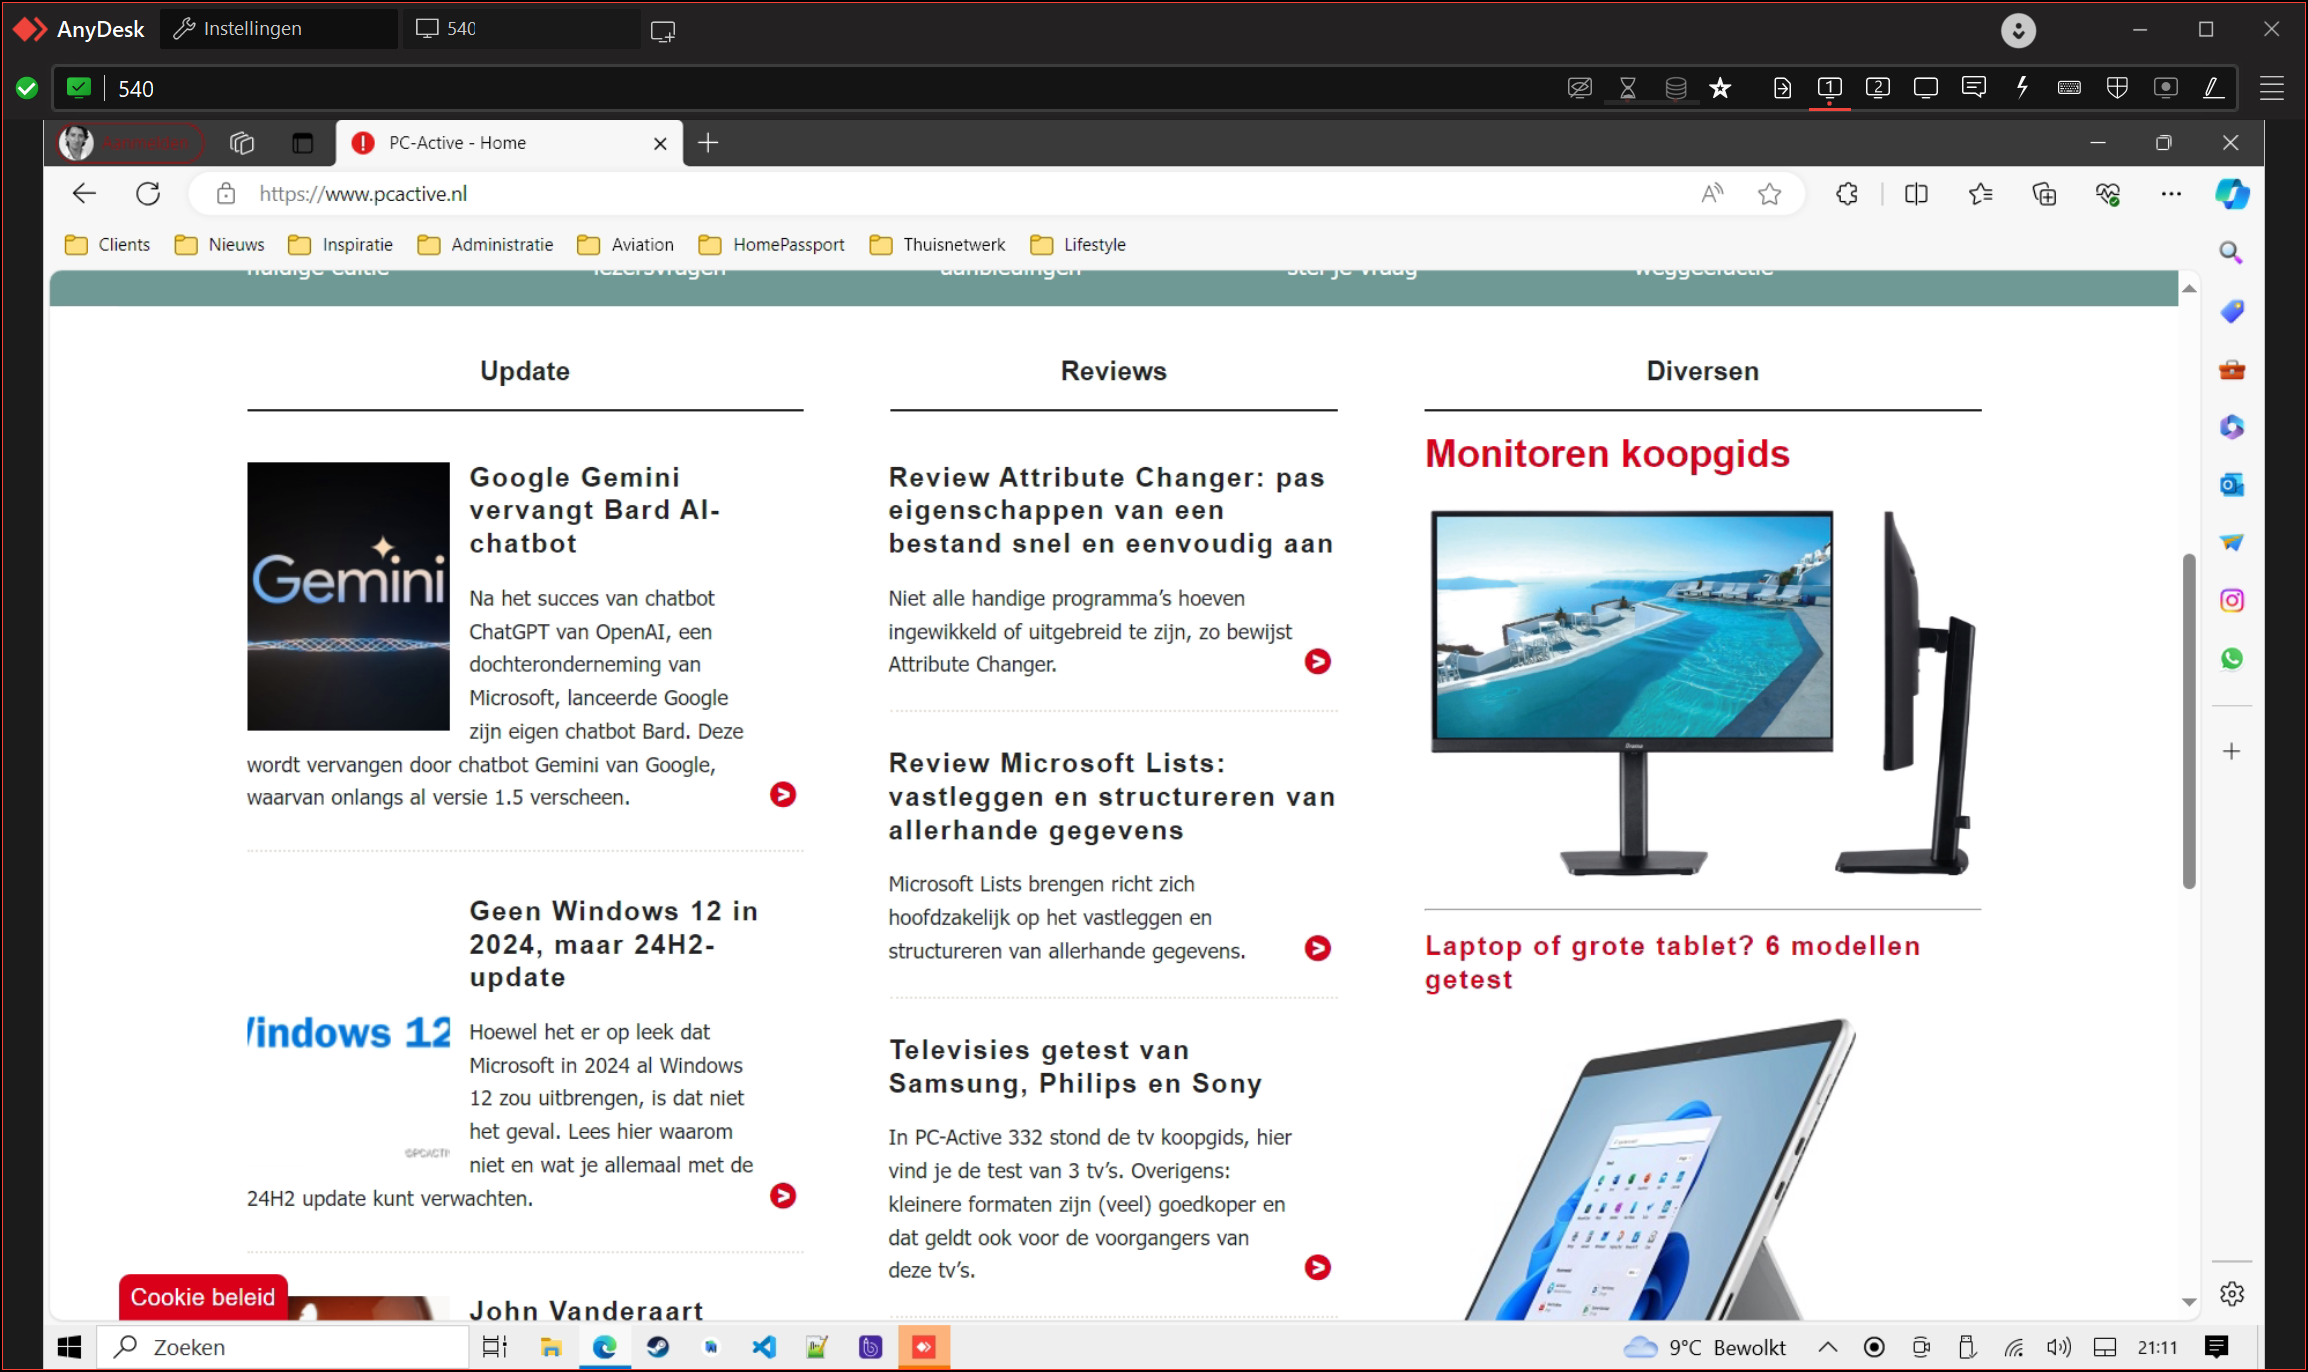Open the Clients bookmarks folder
Screen dimensions: 2308x1372
(107, 245)
